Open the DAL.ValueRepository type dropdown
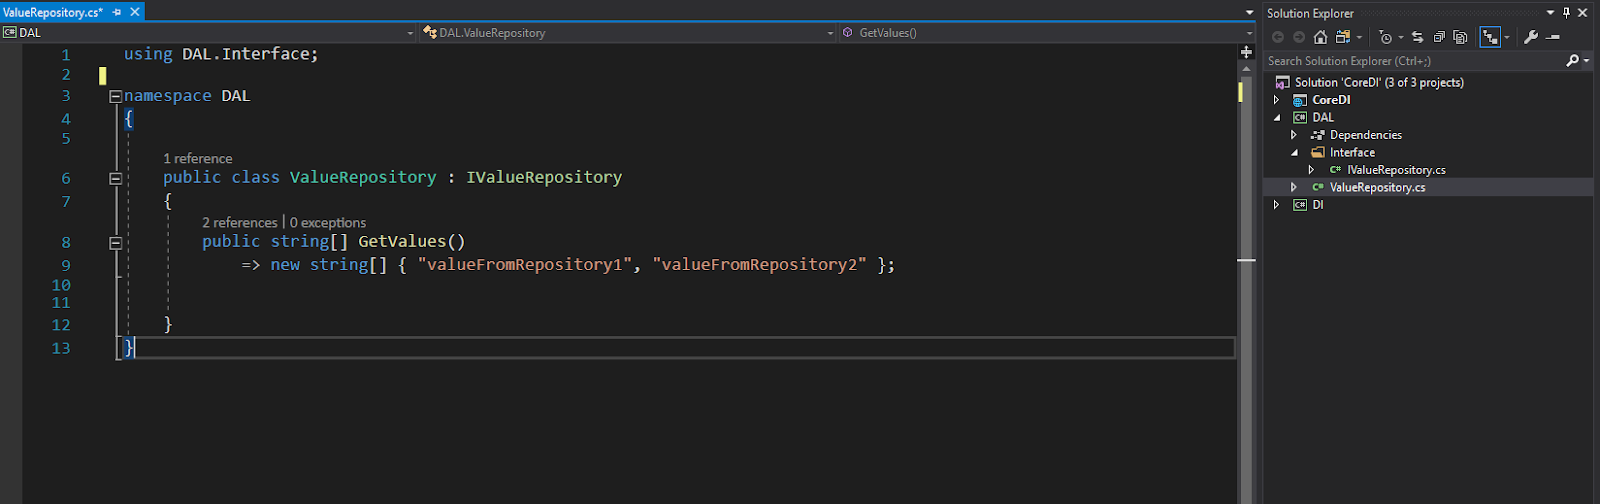 point(830,33)
